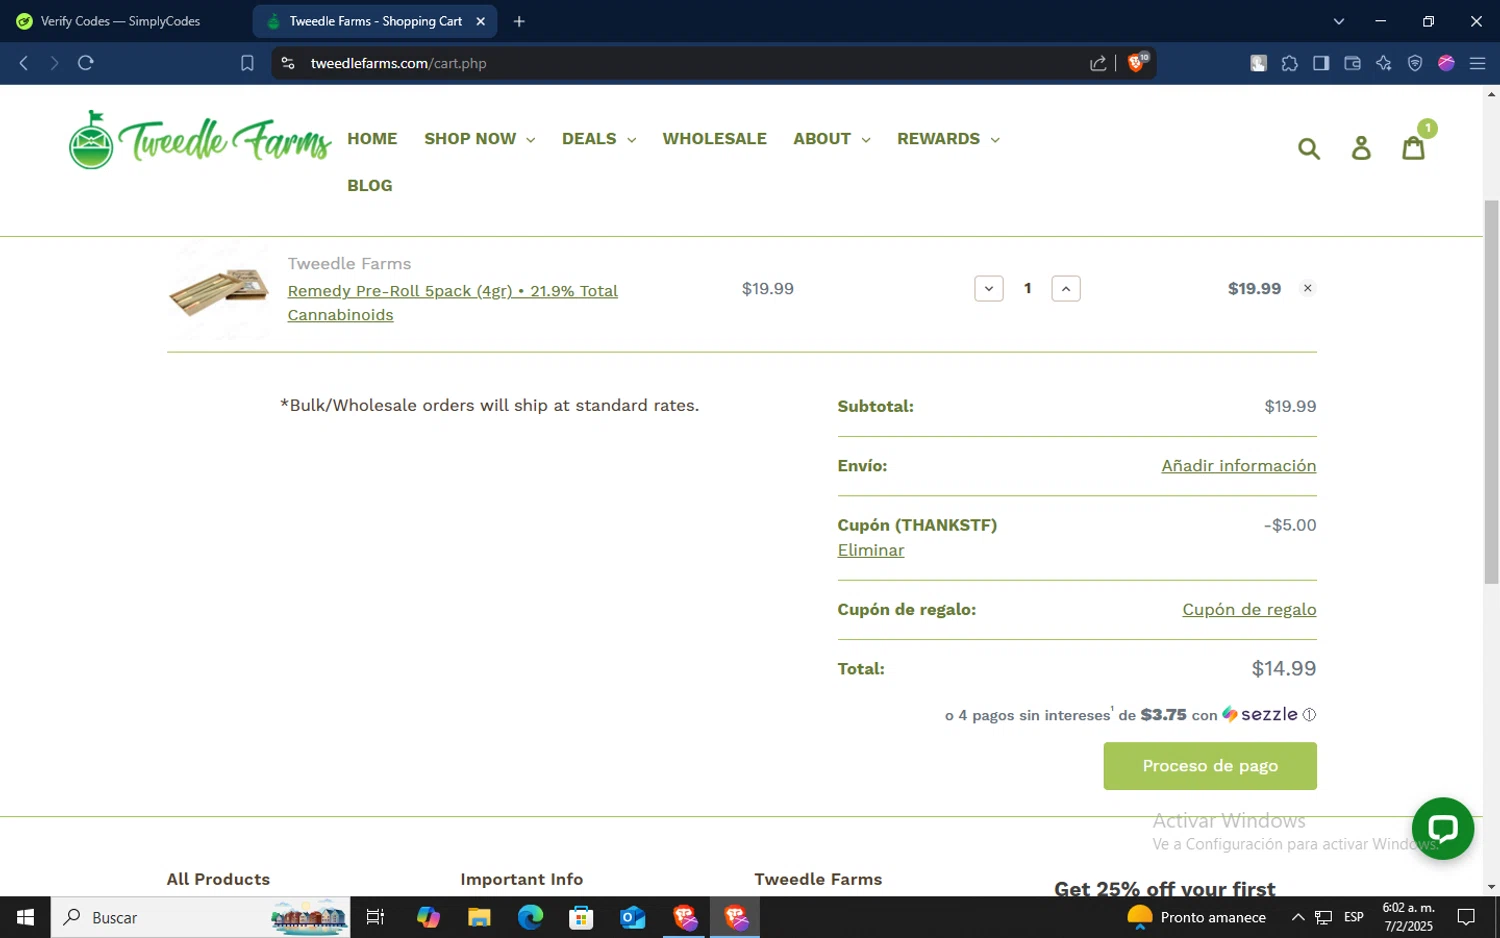Click Proceso de pago checkout button
Screen dimensions: 1500x938
[1210, 766]
